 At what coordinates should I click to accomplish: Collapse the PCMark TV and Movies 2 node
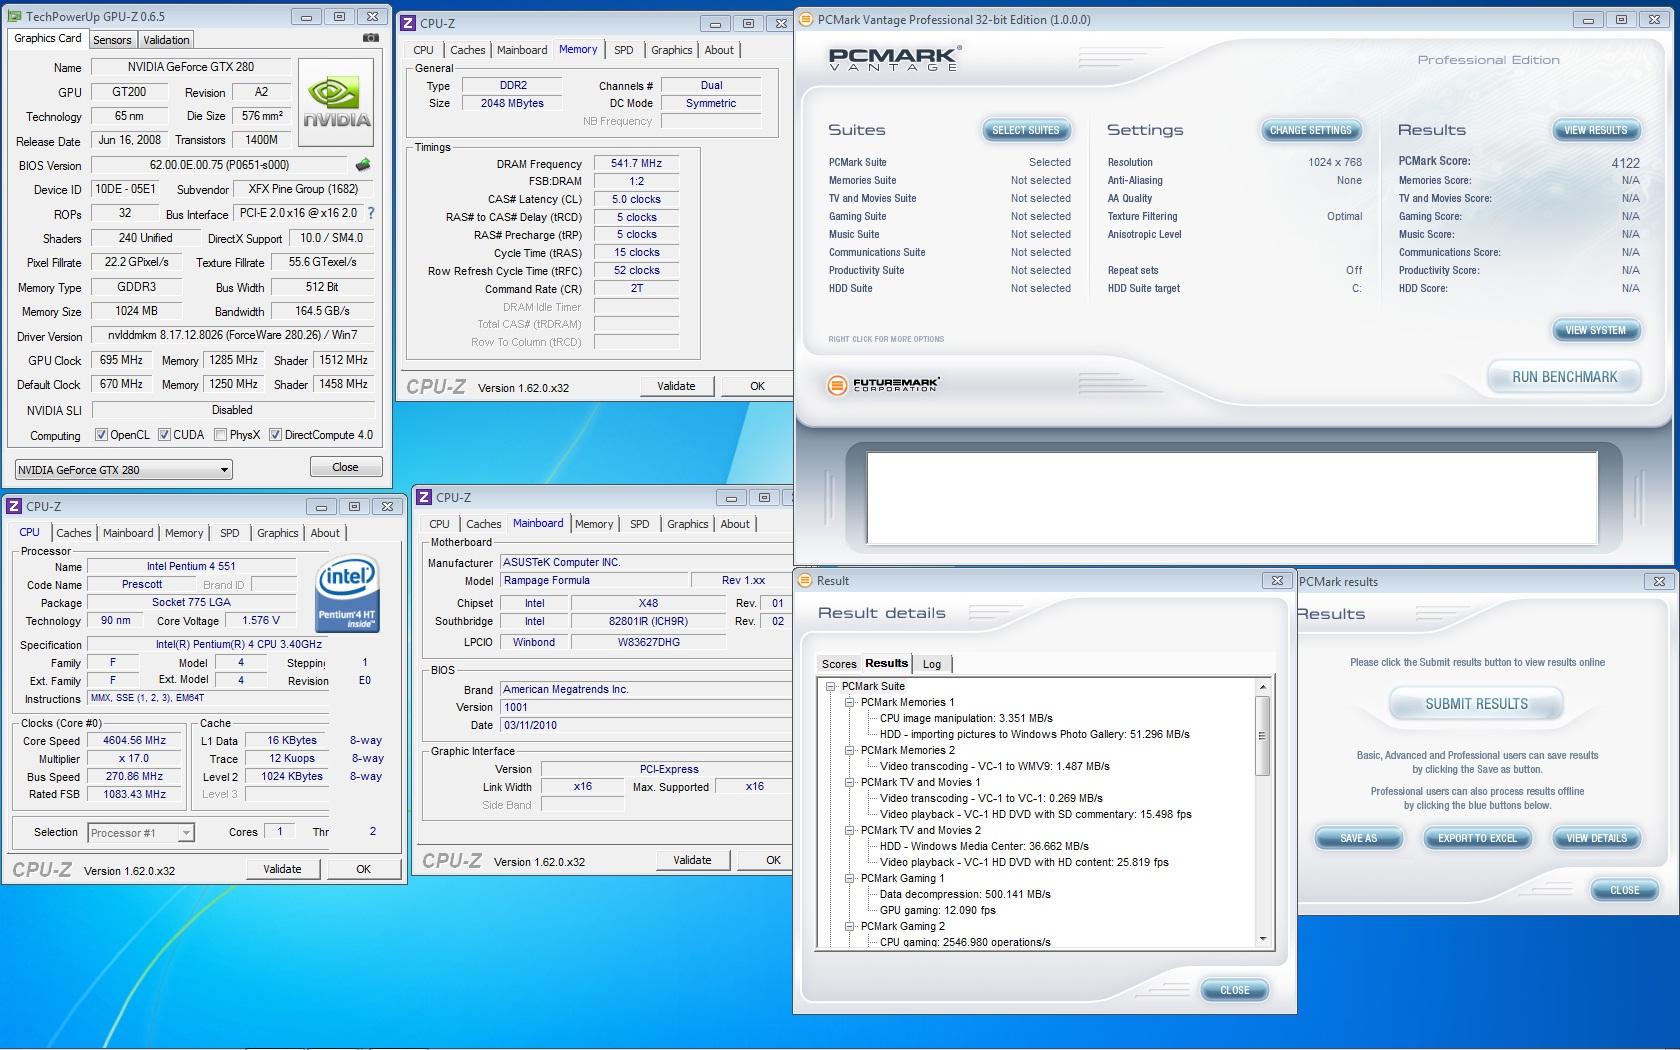click(x=849, y=830)
